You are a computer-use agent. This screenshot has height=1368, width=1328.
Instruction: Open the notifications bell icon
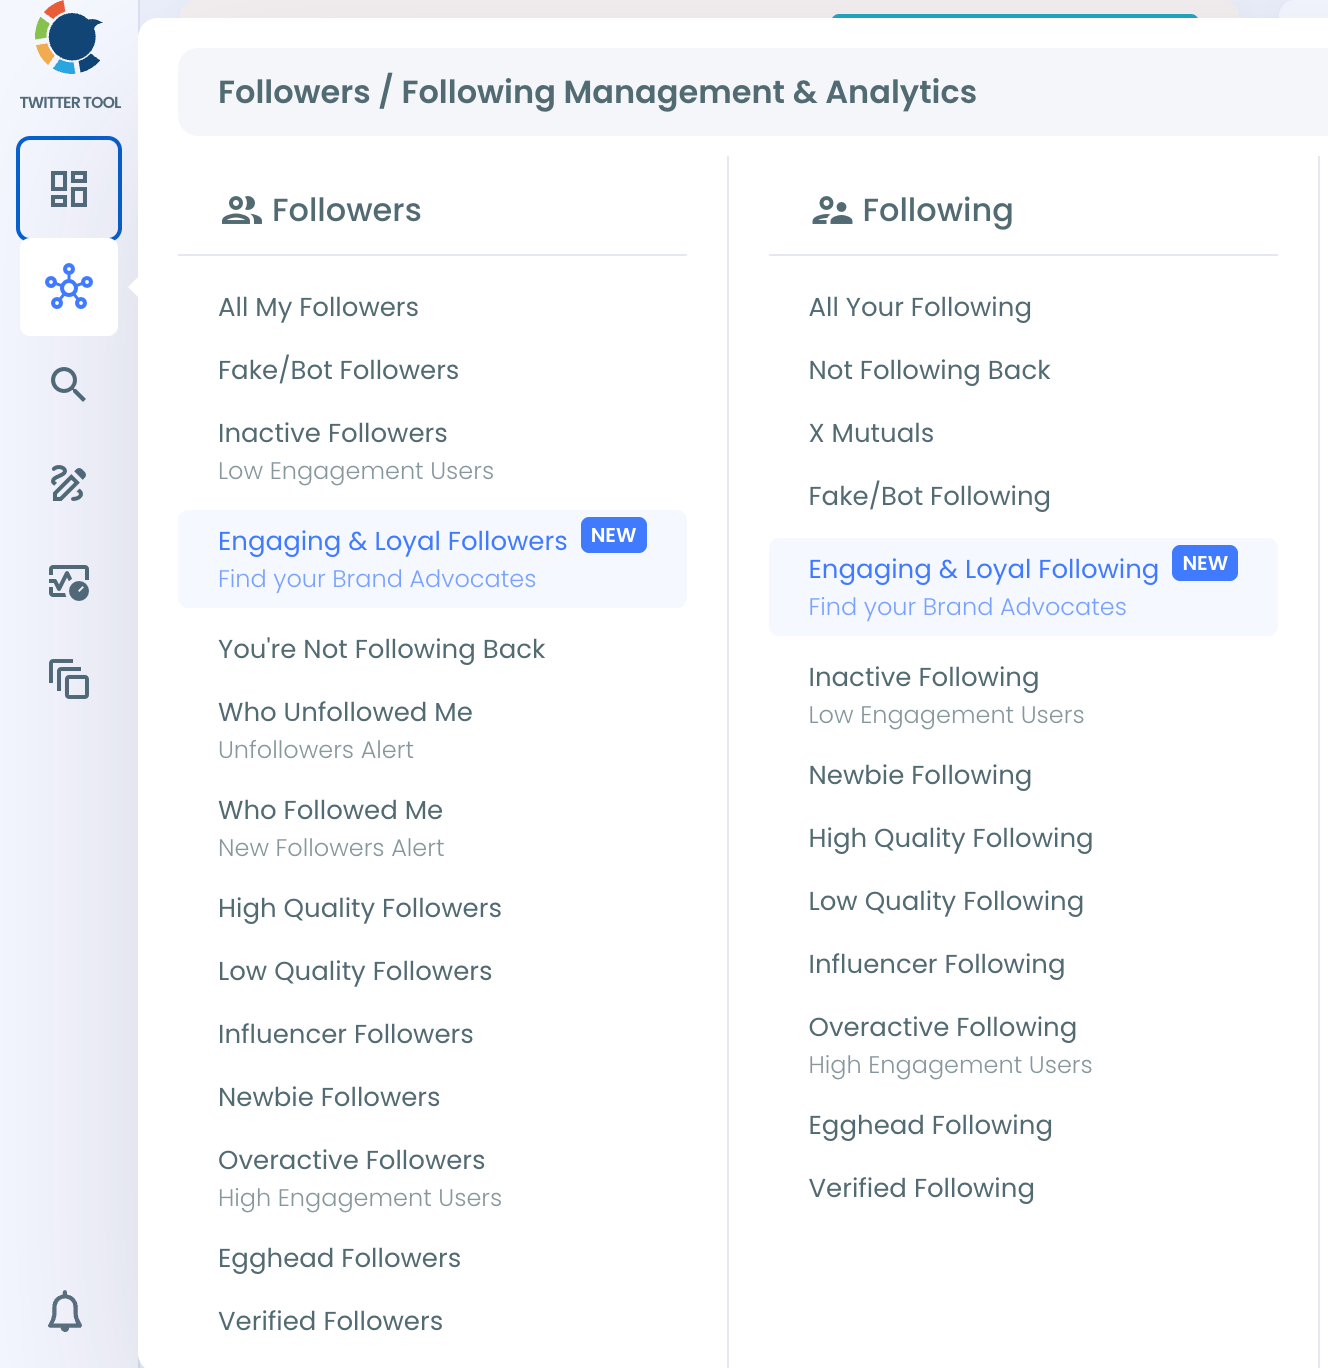(x=65, y=1311)
